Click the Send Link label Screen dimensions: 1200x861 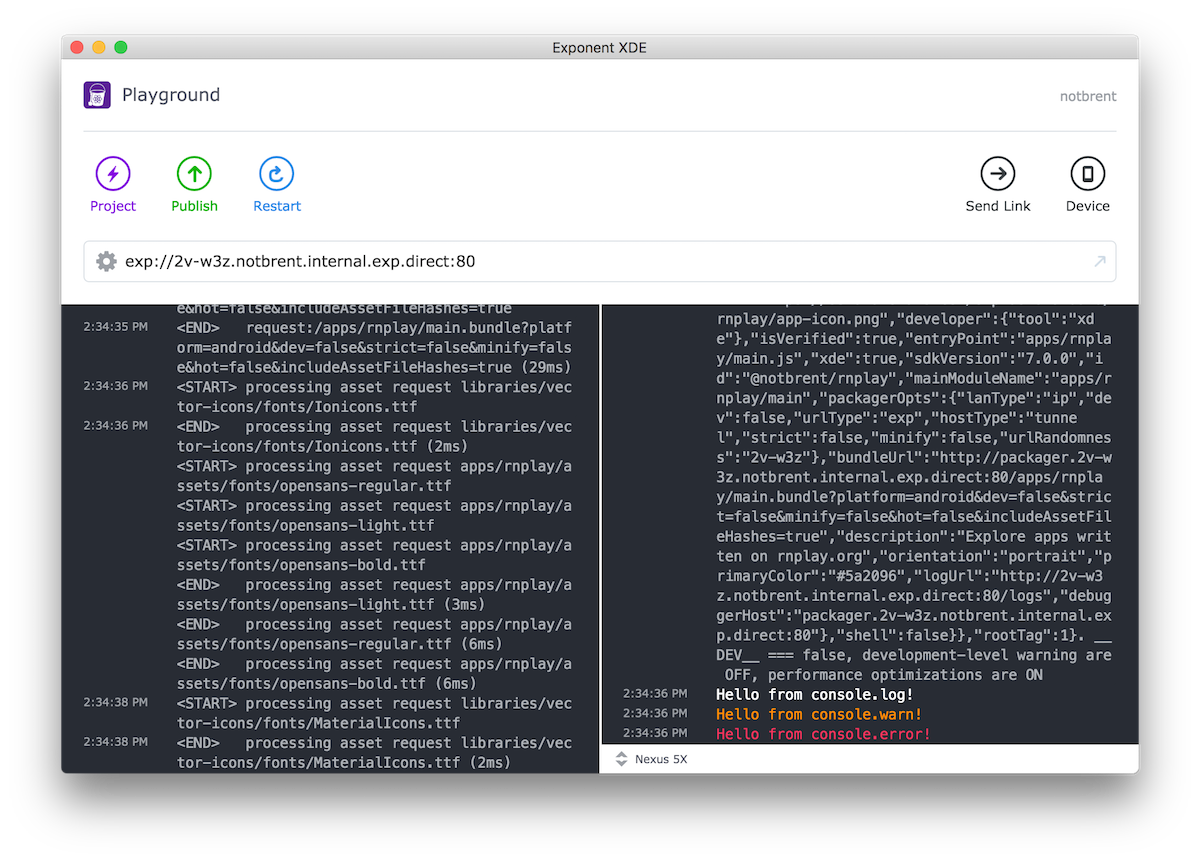point(998,206)
